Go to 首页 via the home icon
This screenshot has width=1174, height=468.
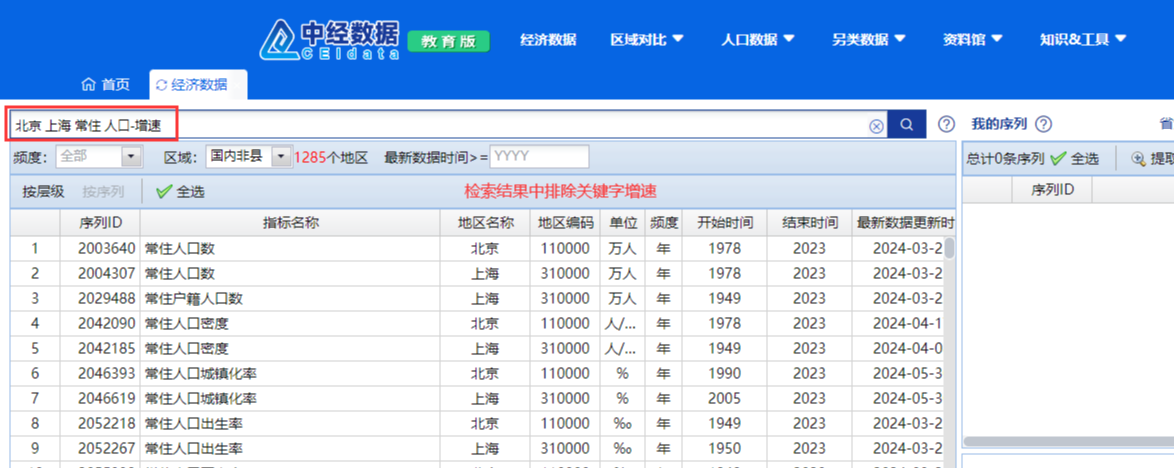click(88, 85)
